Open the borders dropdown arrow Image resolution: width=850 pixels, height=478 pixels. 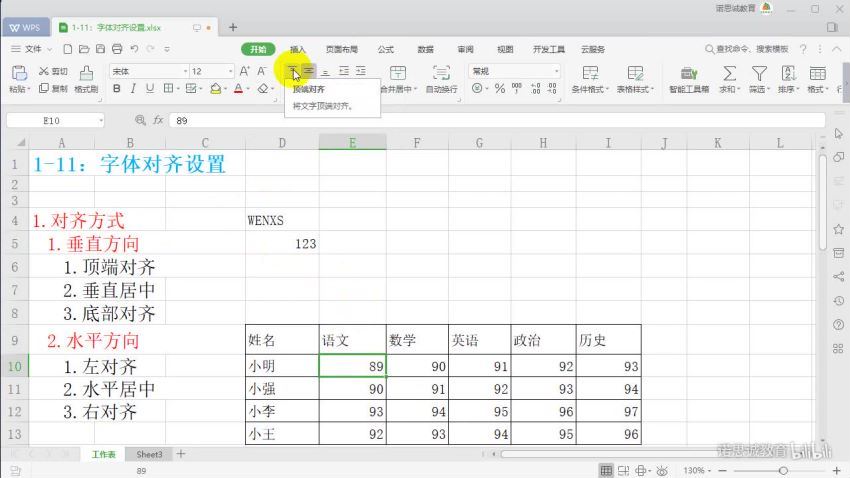178,88
